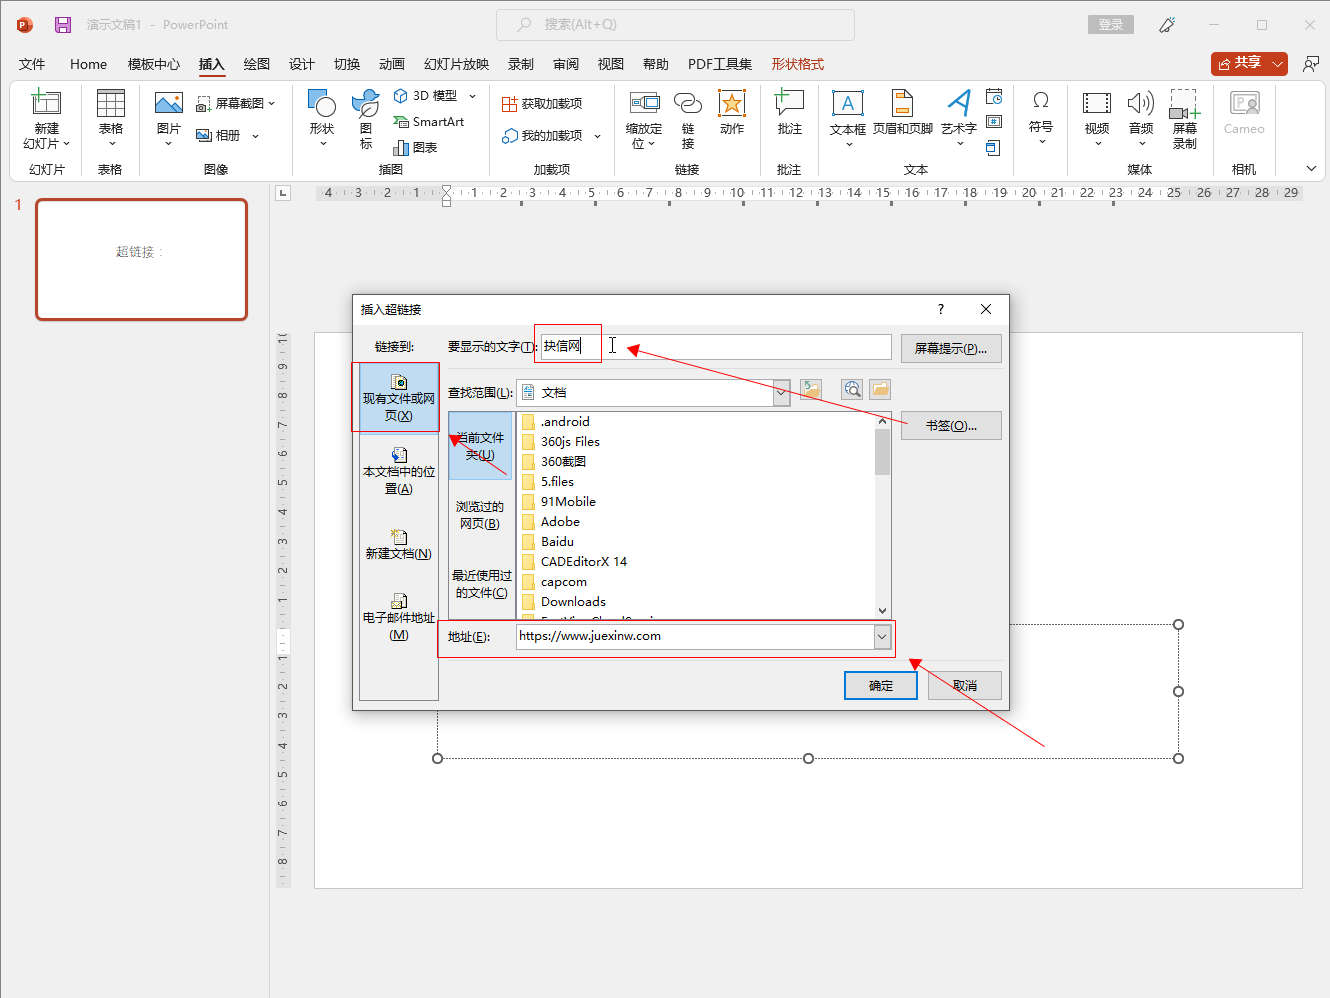The width and height of the screenshot is (1330, 998).
Task: Insert a text box from the ribbon
Action: 847,104
